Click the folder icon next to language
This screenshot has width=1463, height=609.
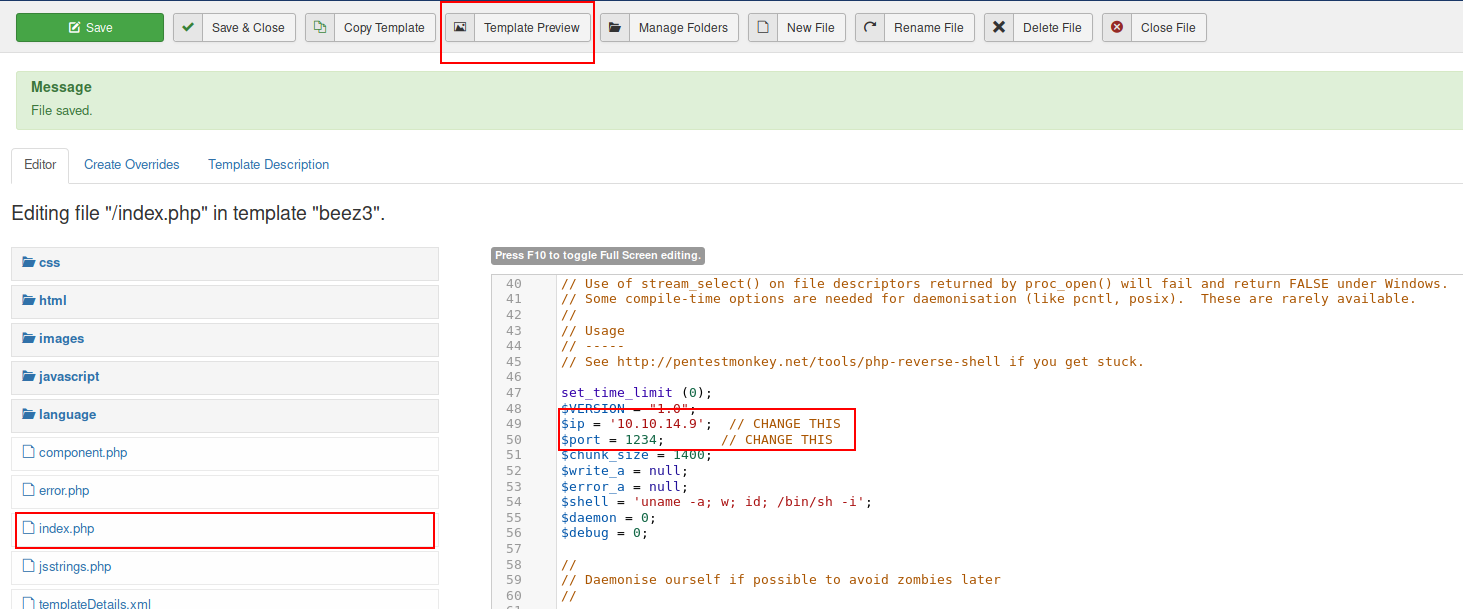pyautogui.click(x=29, y=415)
